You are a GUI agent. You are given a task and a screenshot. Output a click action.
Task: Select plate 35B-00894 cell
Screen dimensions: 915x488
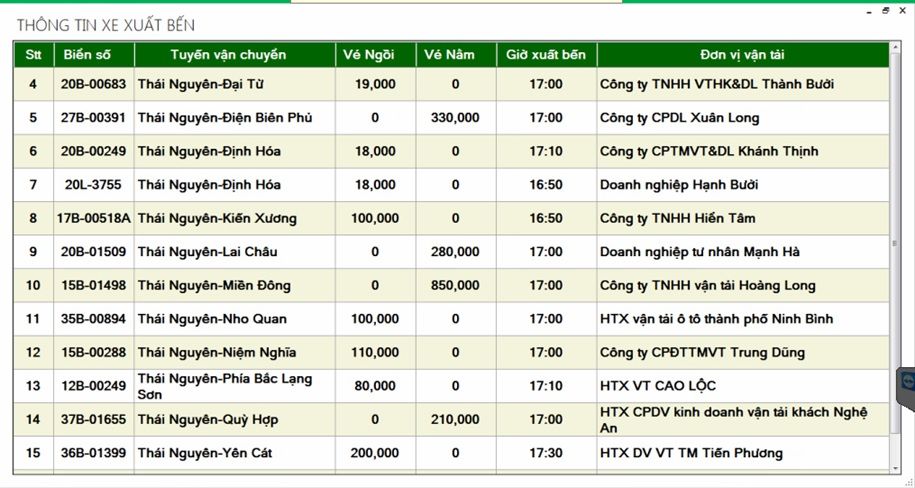(x=93, y=319)
